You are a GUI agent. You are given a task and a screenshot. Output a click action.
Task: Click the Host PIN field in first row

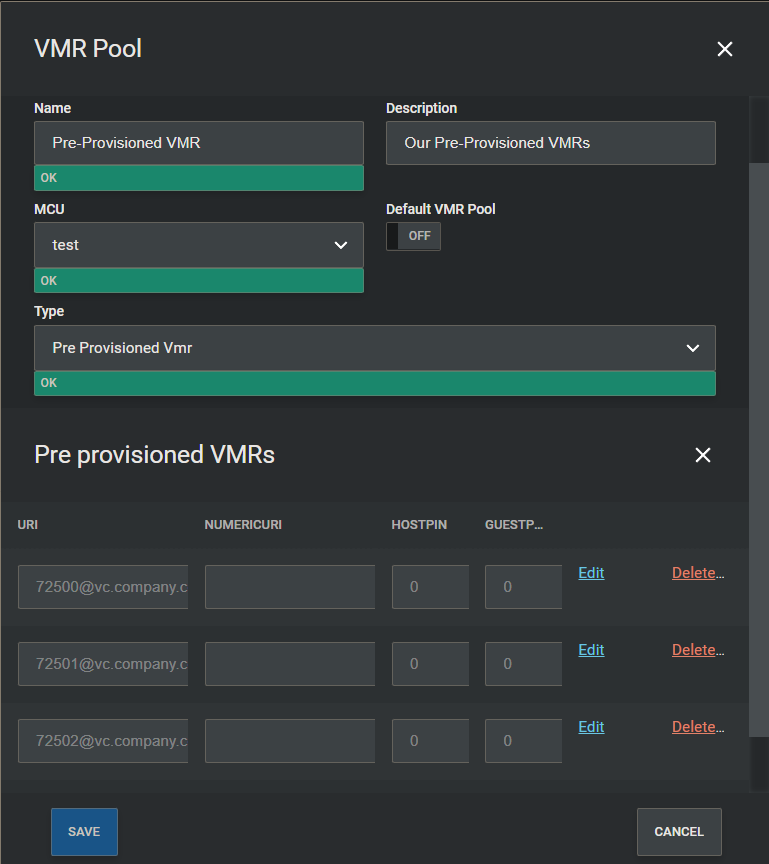[x=430, y=587]
